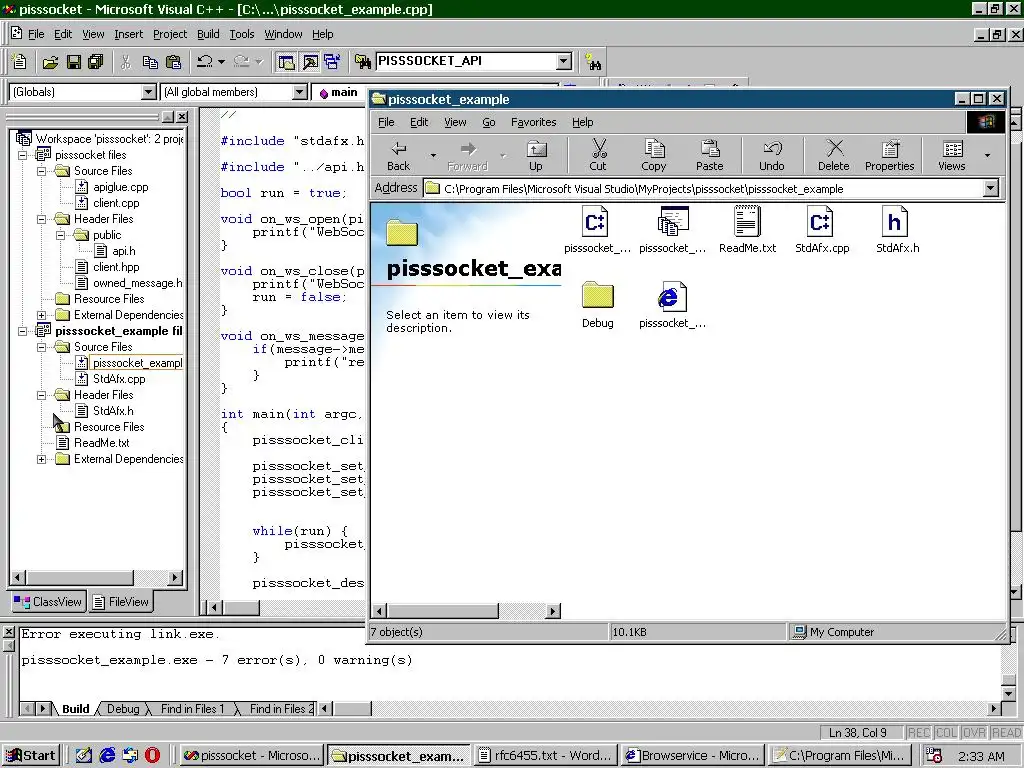This screenshot has width=1024, height=768.
Task: Click the Save All toolbar icon
Action: (x=95, y=62)
